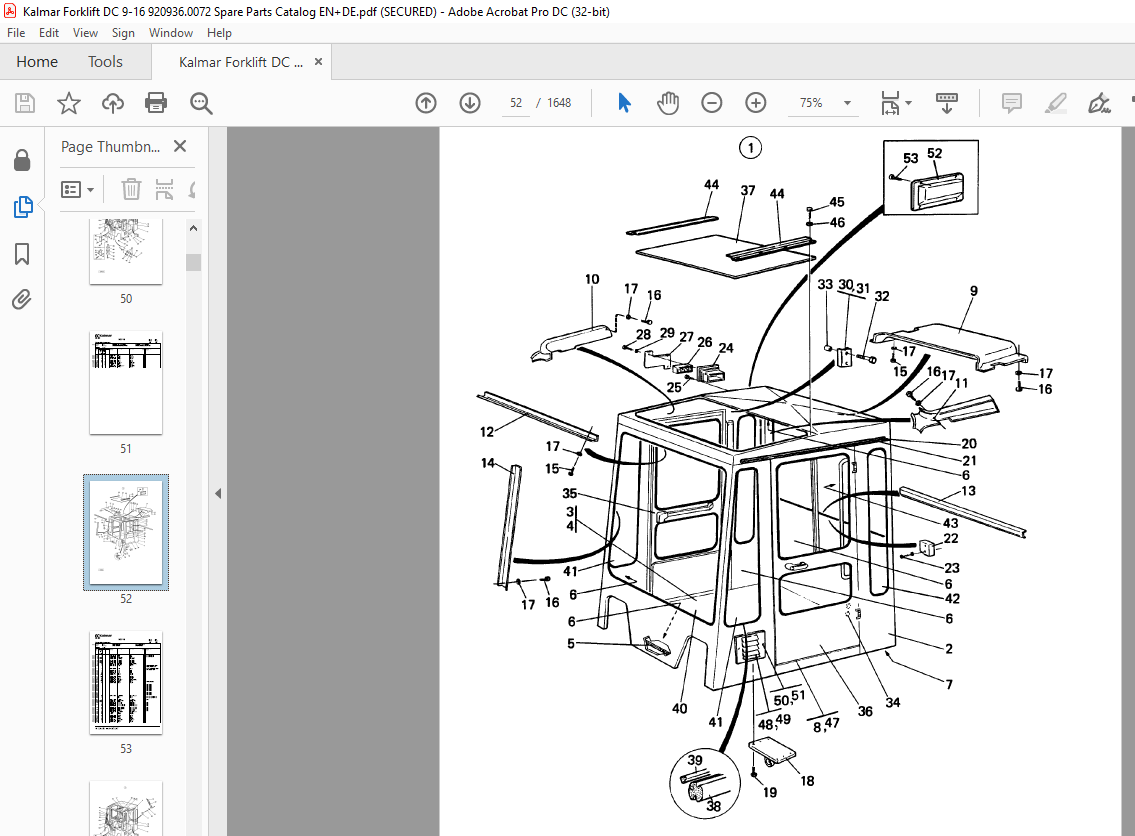Zoom out with minus button

712,103
